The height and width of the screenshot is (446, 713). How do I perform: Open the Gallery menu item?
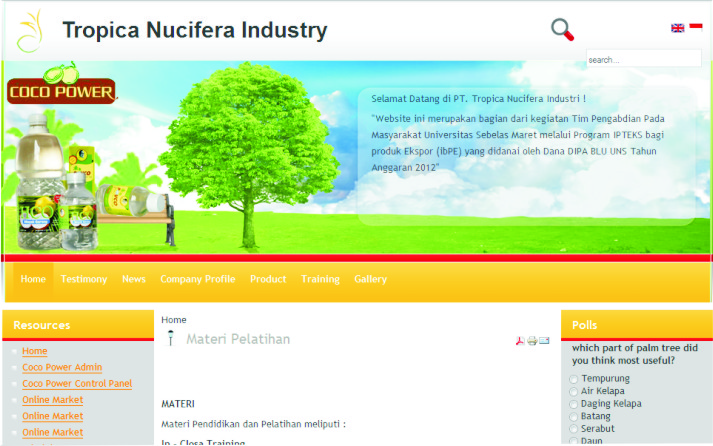pos(371,279)
